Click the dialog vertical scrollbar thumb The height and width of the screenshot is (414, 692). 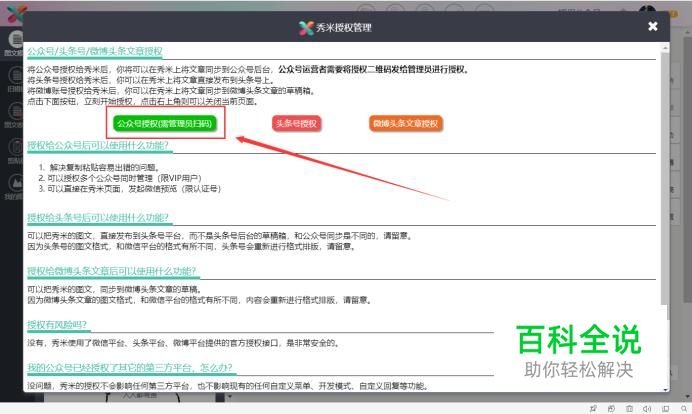tap(665, 177)
